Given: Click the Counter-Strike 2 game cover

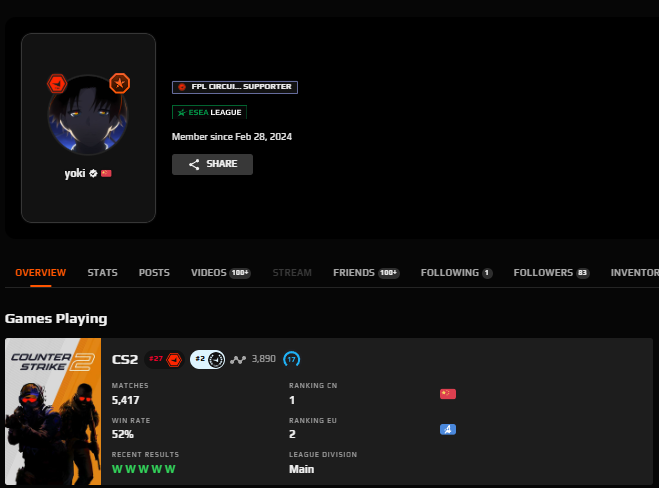Looking at the screenshot, I should pyautogui.click(x=53, y=412).
